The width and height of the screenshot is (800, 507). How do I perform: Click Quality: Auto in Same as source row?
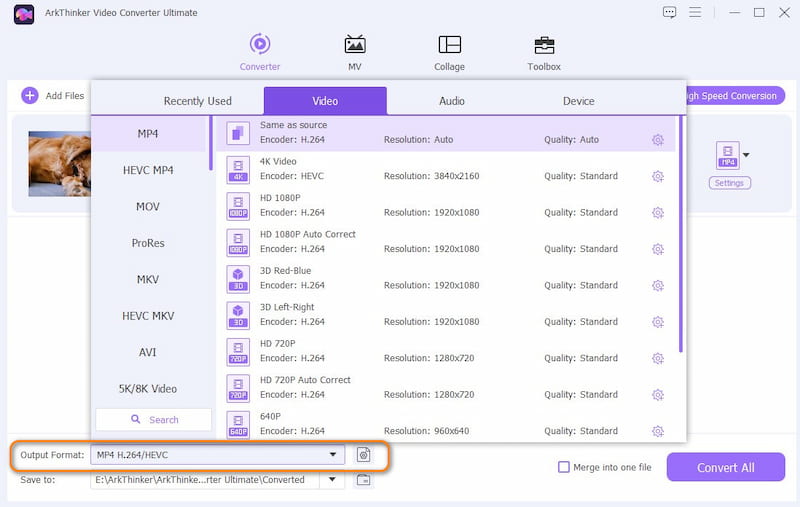571,140
